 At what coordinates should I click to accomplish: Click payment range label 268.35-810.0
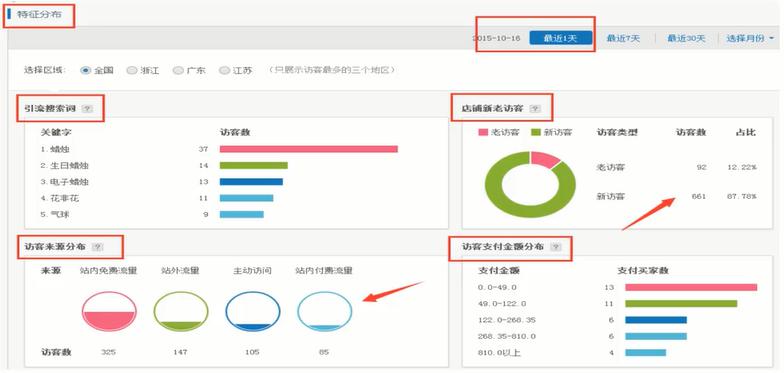(507, 336)
